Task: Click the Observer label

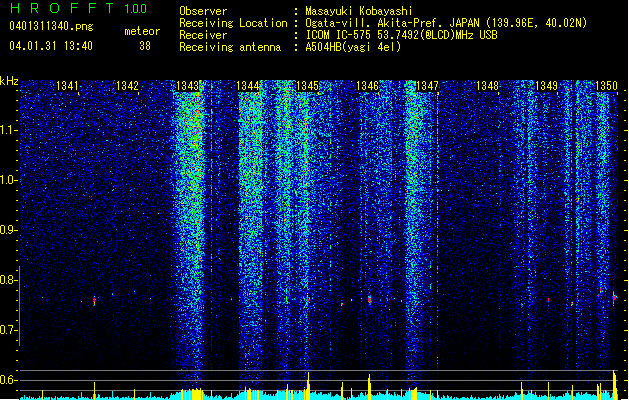Action: point(203,11)
